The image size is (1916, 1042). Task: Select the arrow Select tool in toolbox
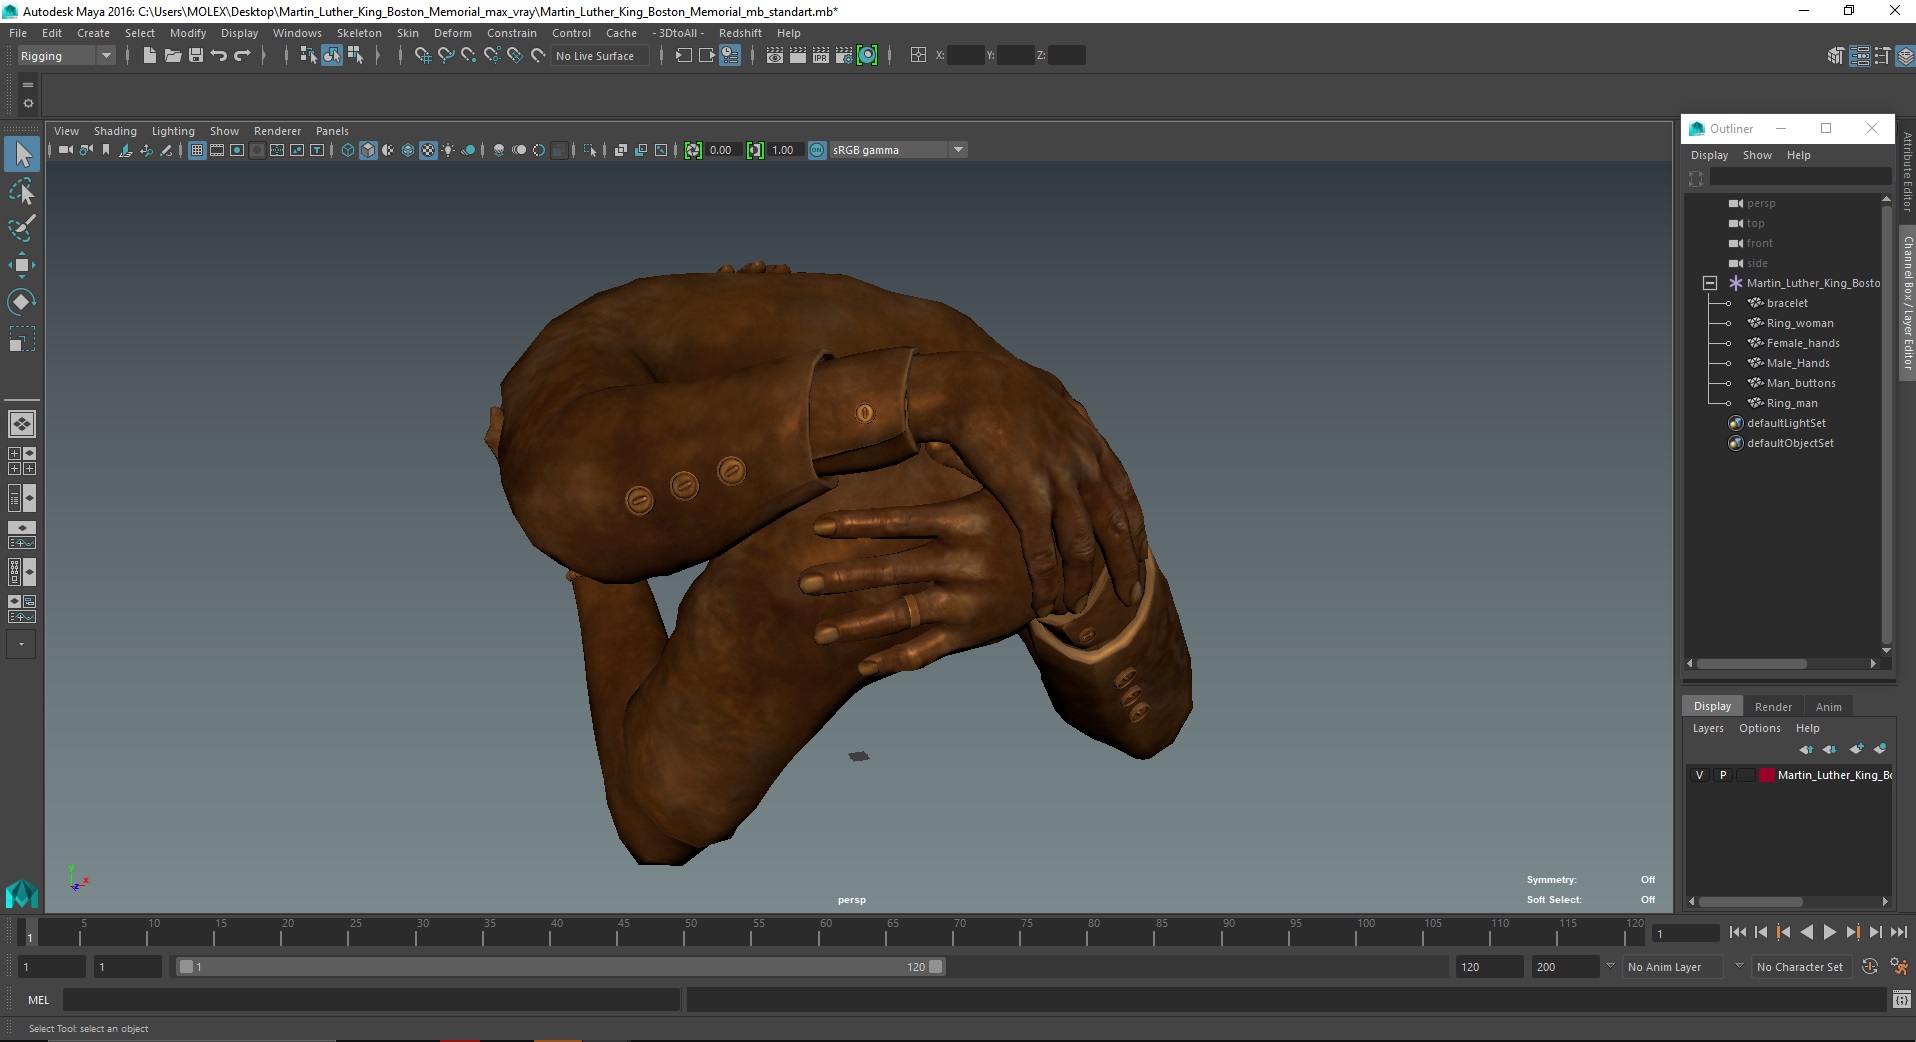22,154
